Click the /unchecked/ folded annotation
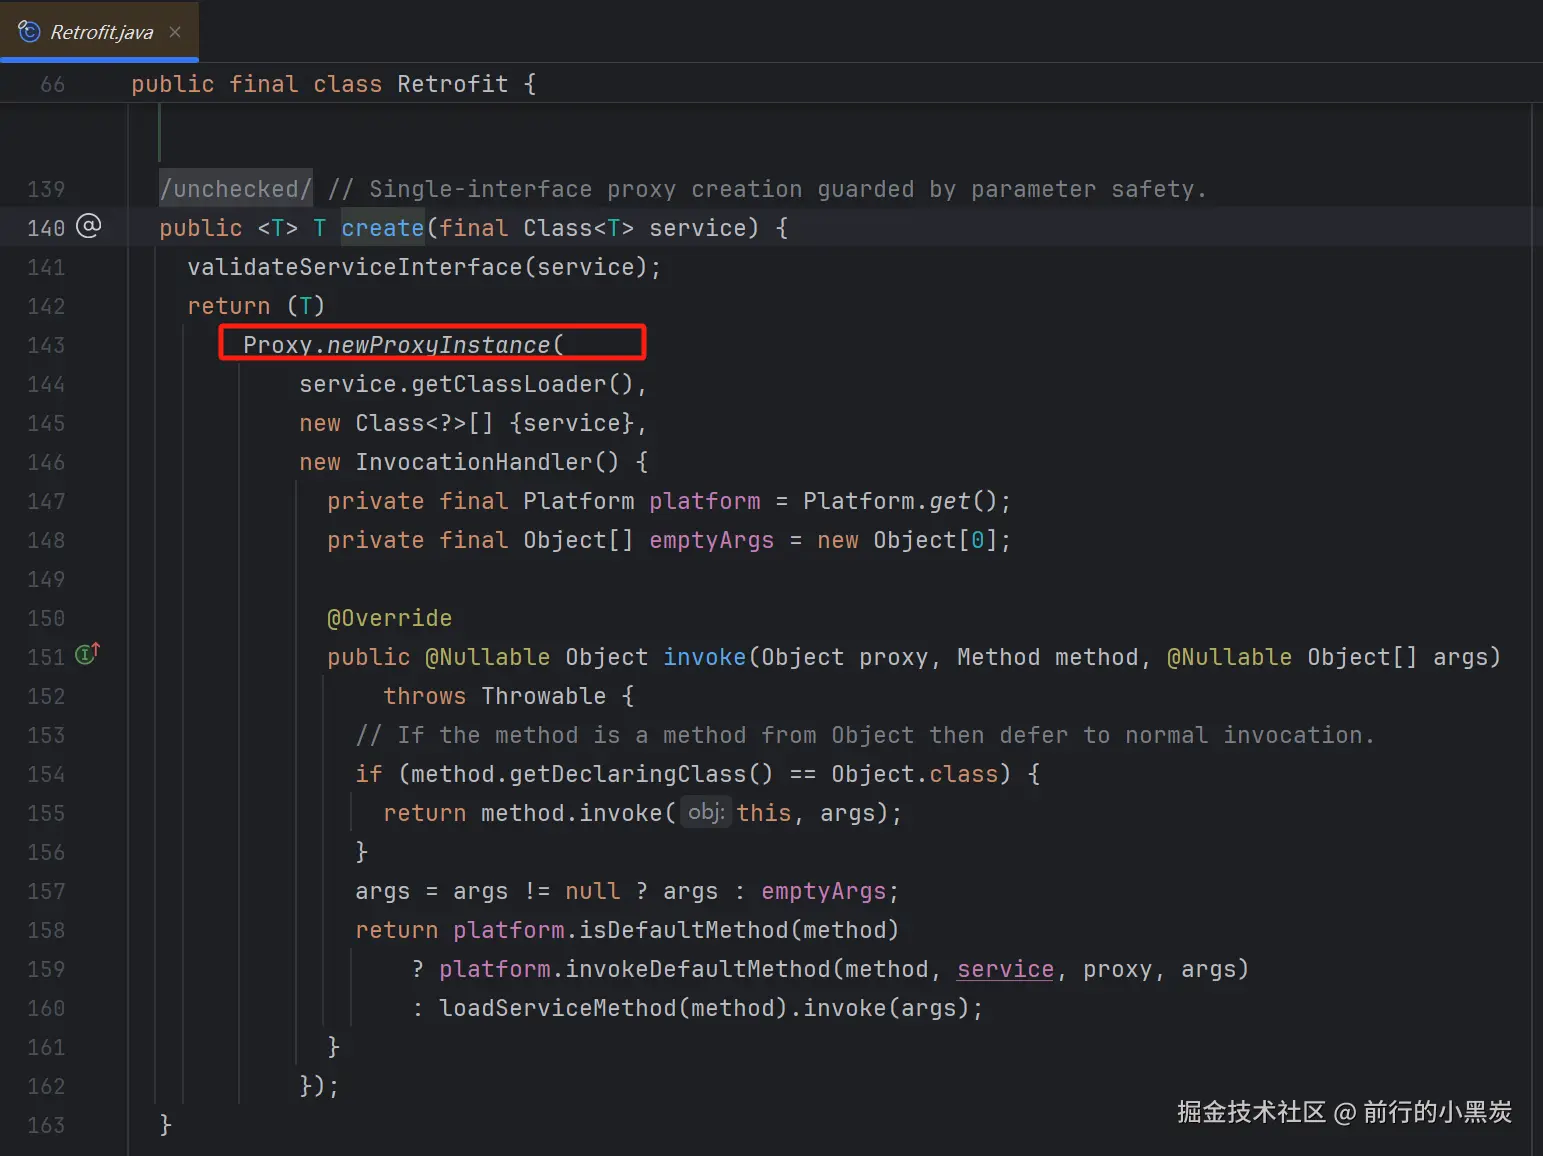The image size is (1543, 1156). click(236, 189)
